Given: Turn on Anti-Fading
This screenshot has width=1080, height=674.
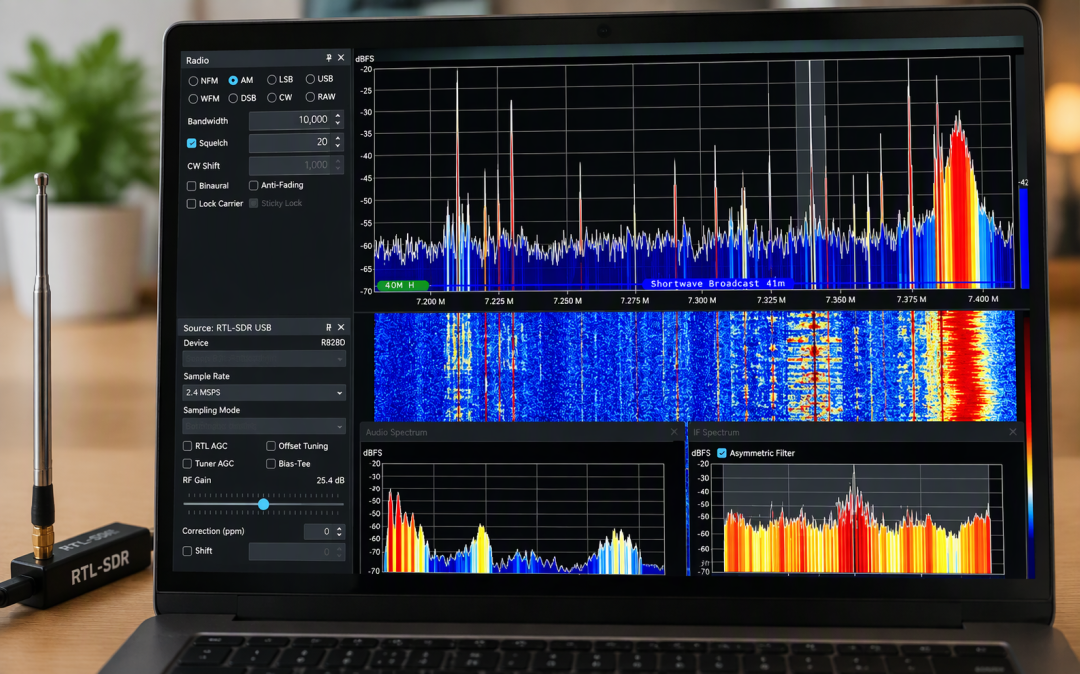Looking at the screenshot, I should (x=253, y=185).
